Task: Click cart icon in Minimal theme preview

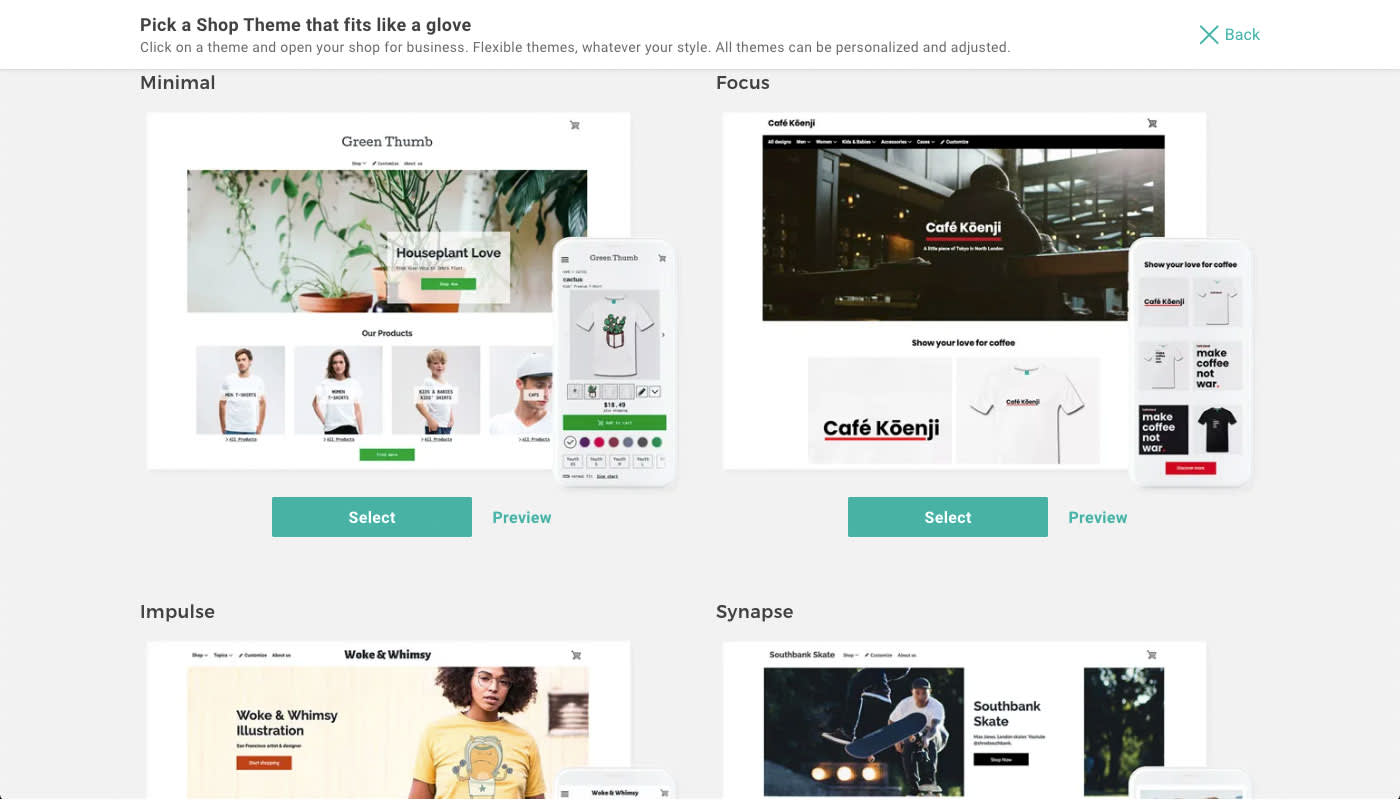Action: click(575, 125)
